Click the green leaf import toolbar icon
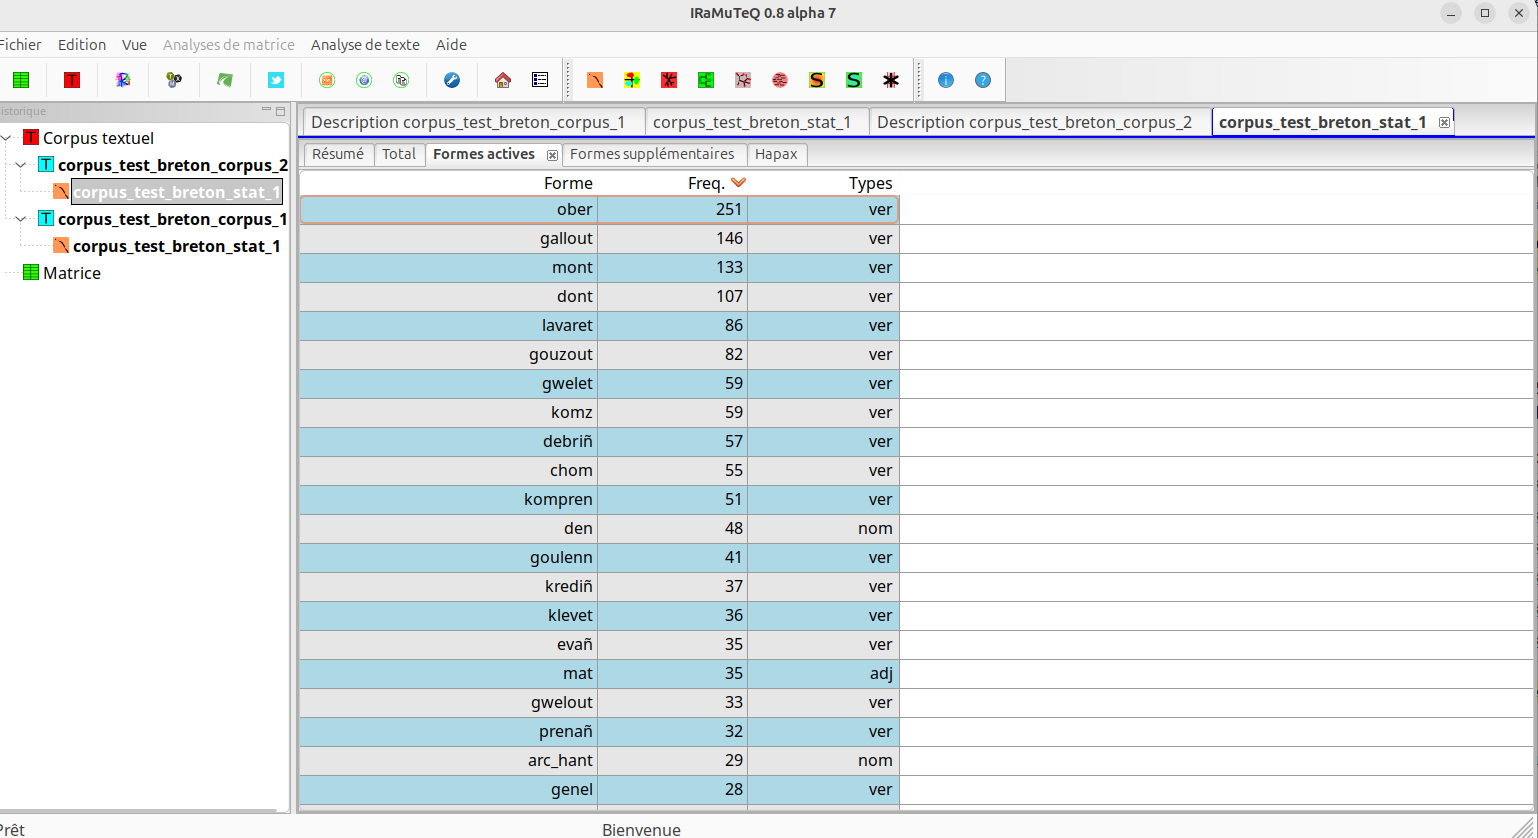The image size is (1538, 838). (x=225, y=80)
